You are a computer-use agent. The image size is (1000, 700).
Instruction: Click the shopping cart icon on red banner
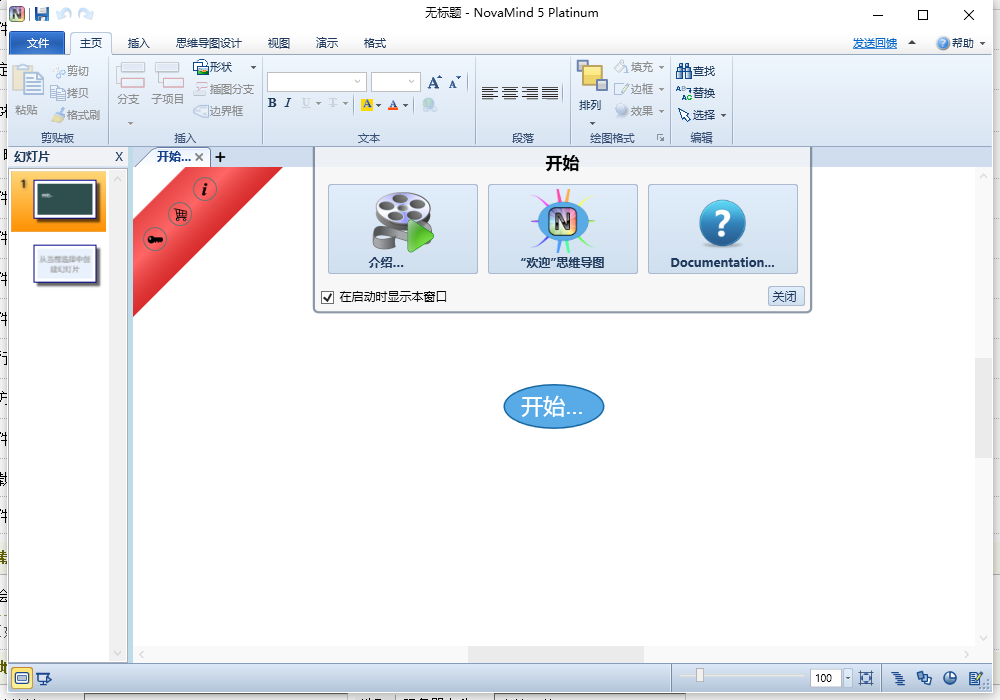click(x=180, y=214)
